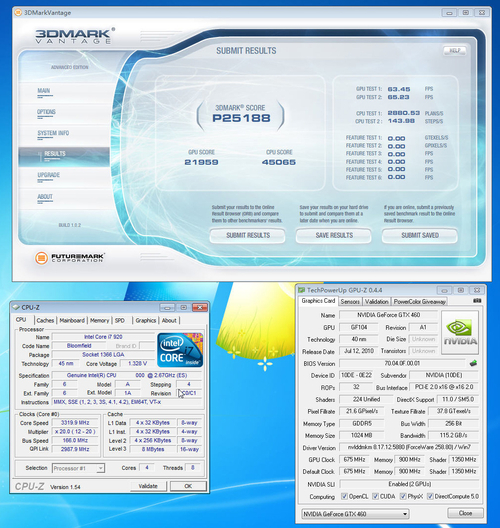The height and width of the screenshot is (528, 500).
Task: Select the CPU tab in CPU-Z
Action: [x=21, y=320]
